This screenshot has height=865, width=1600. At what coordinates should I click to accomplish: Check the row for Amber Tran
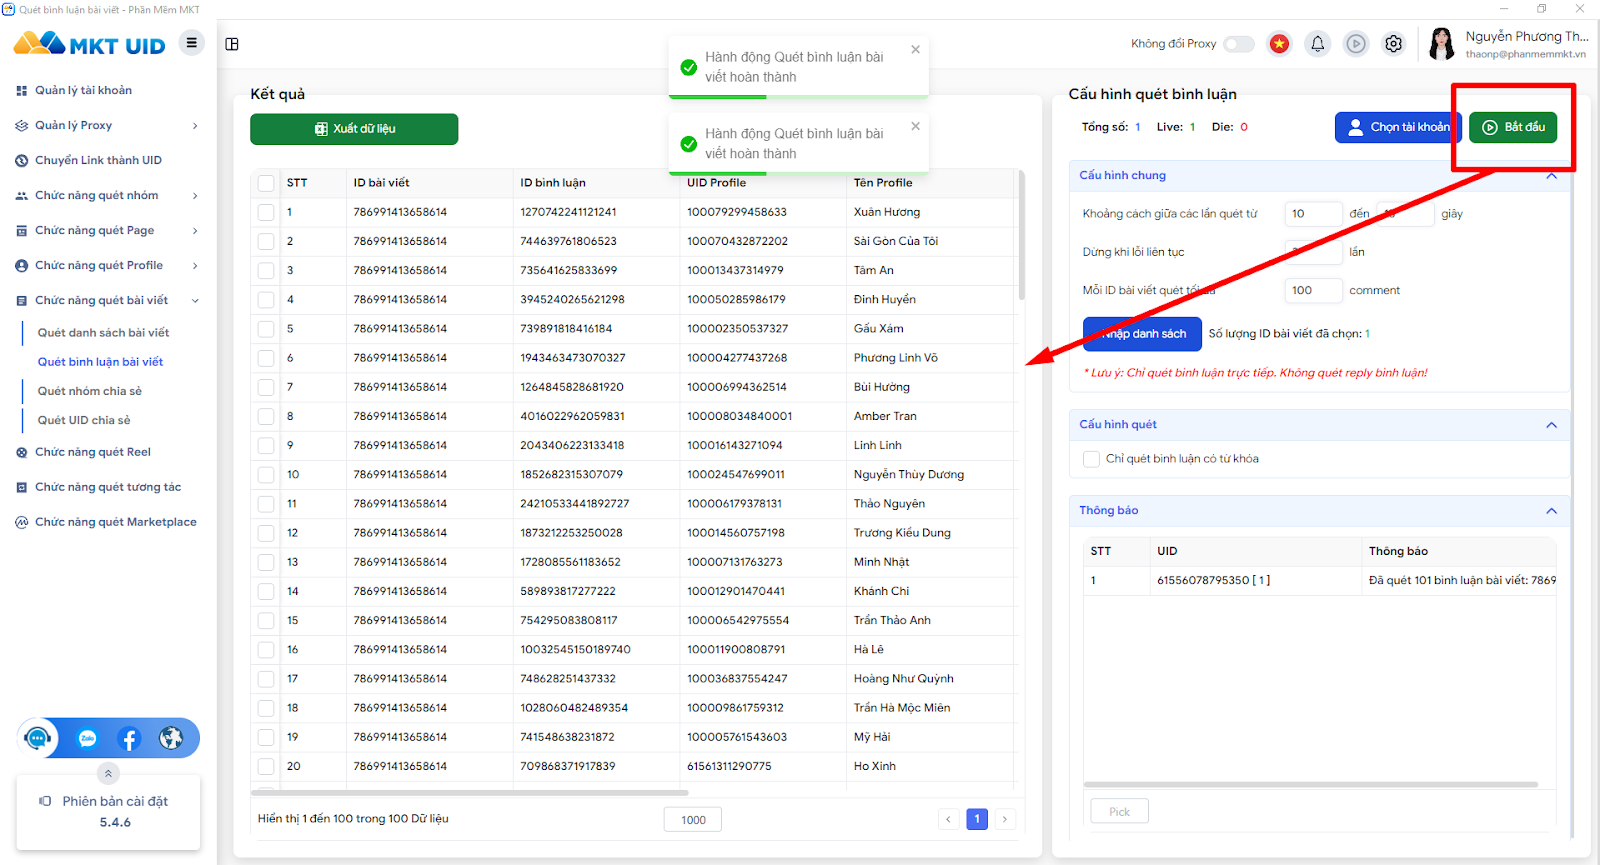pyautogui.click(x=266, y=416)
